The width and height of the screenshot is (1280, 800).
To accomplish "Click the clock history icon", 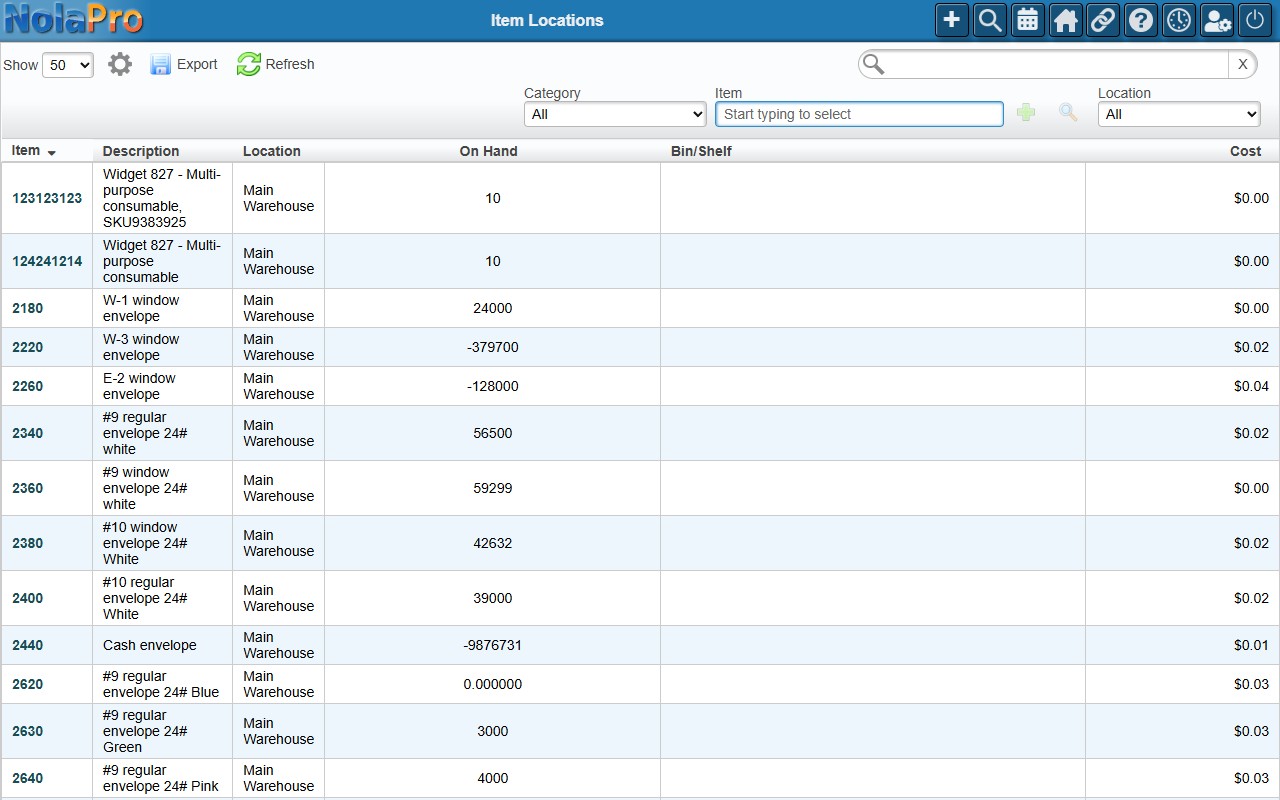I will [1179, 20].
